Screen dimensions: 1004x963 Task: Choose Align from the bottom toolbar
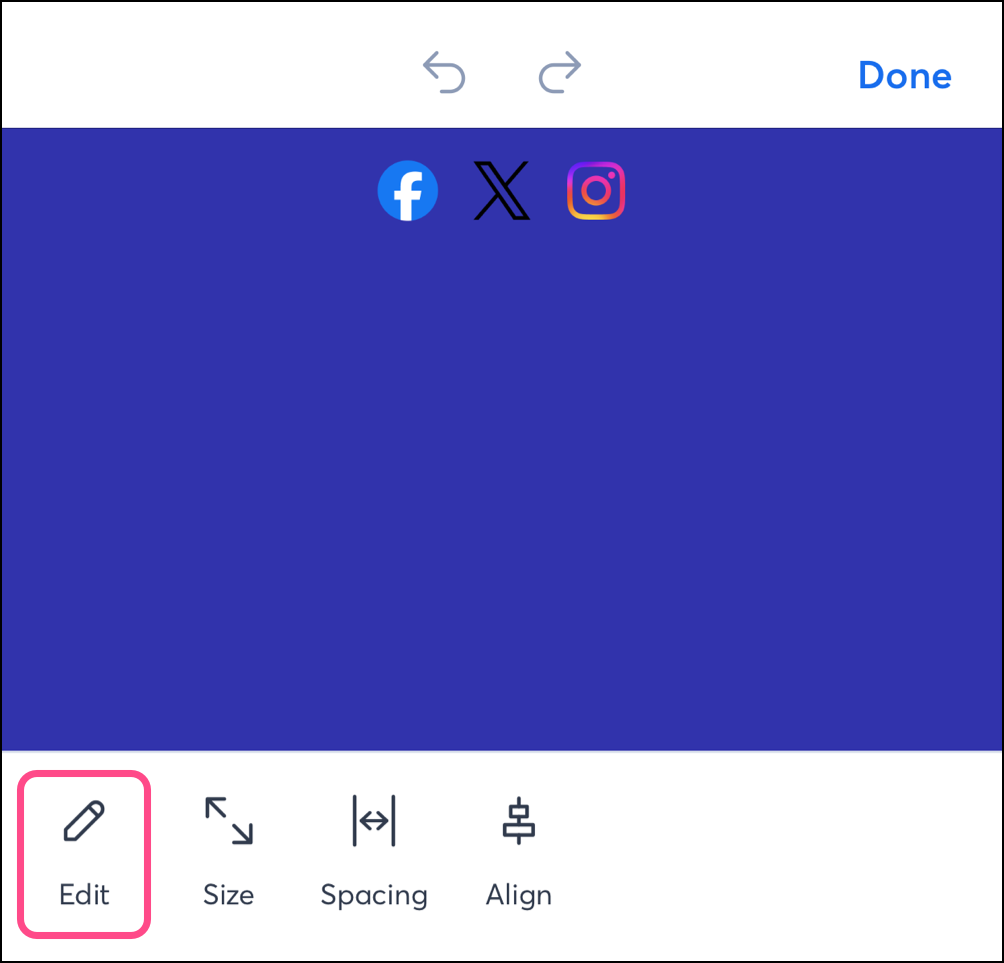[518, 850]
